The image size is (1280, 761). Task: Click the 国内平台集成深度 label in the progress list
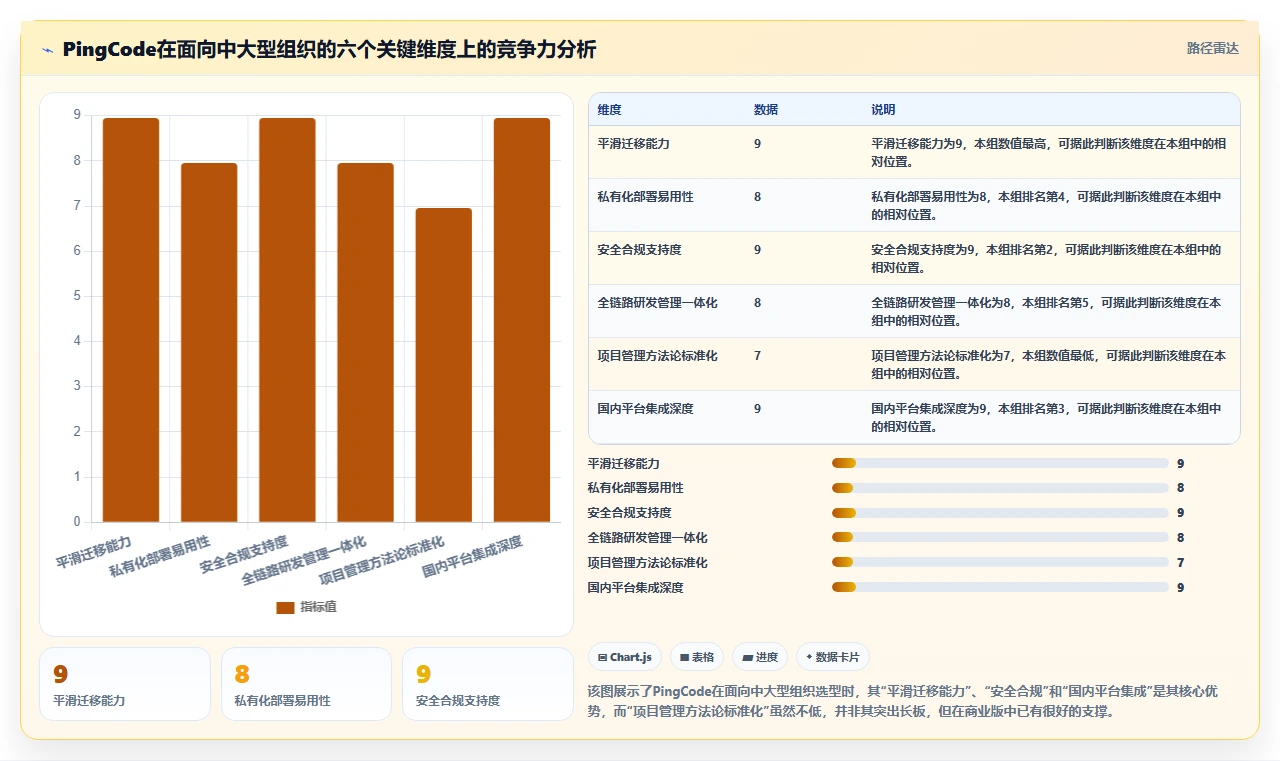tap(636, 588)
